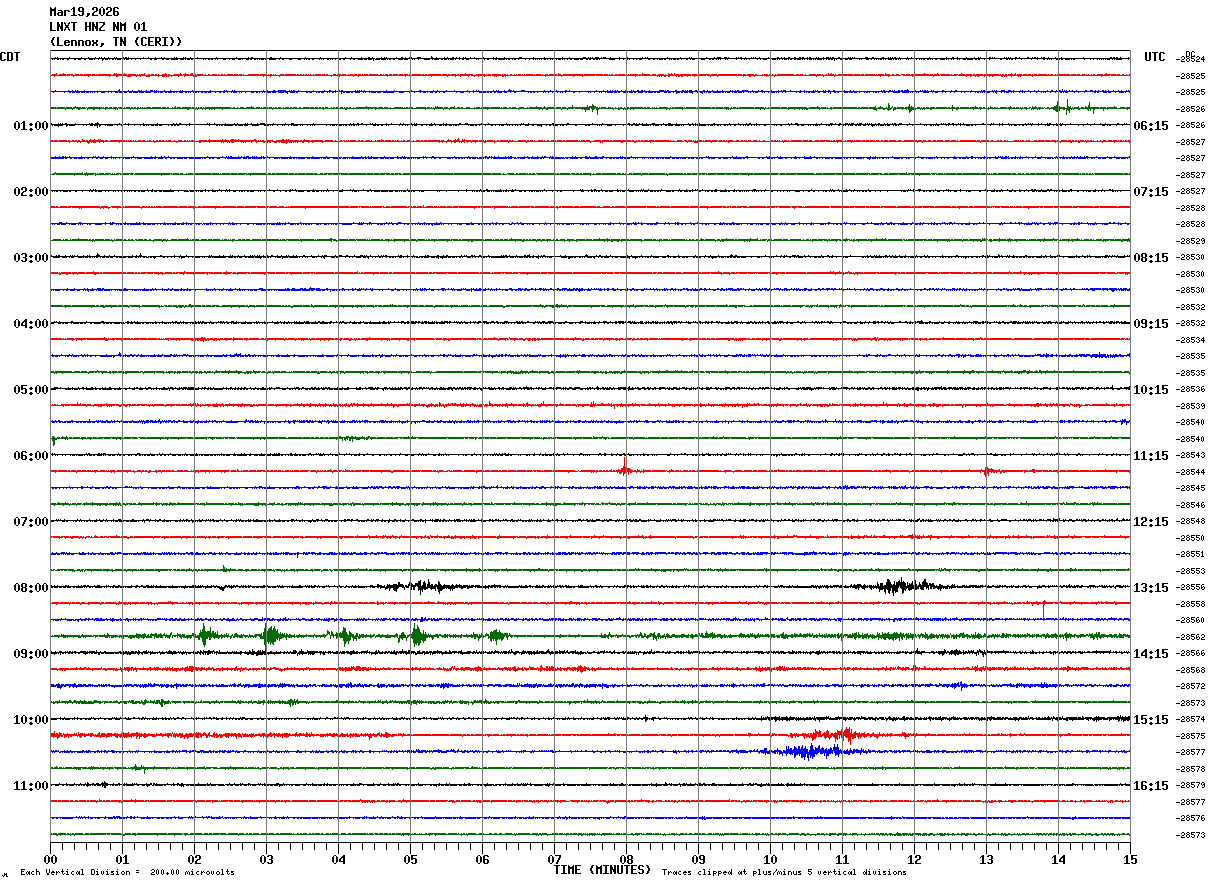1210x886 pixels.
Task: Click the 10 minute tick label
Action: pyautogui.click(x=770, y=860)
